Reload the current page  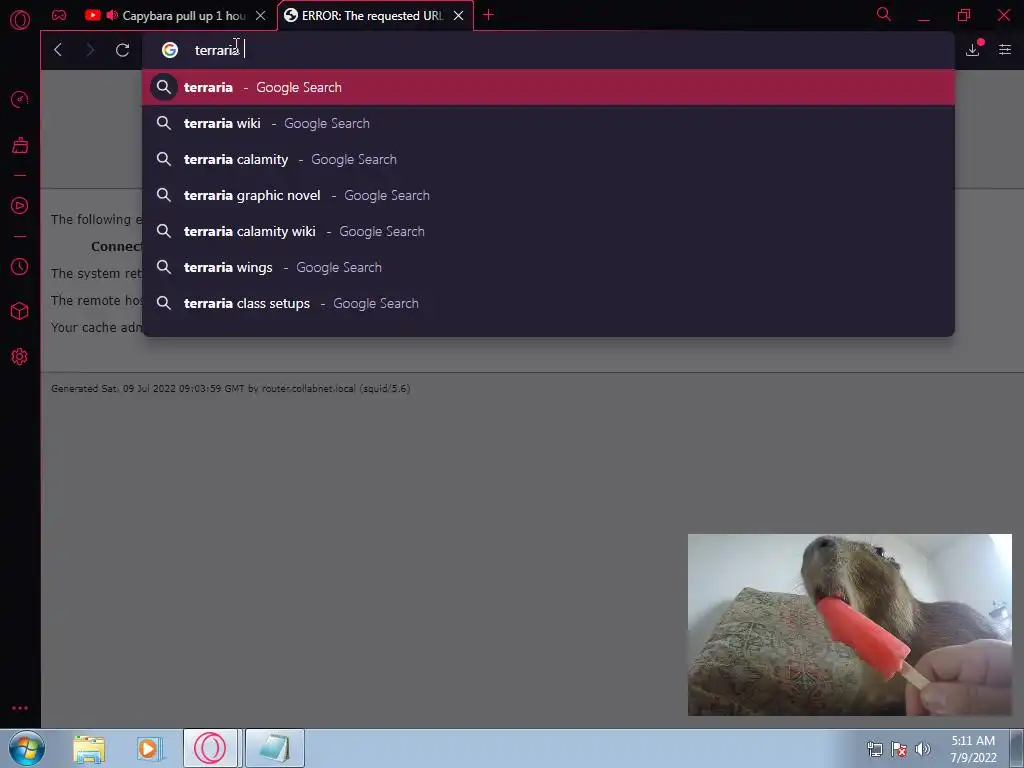122,50
